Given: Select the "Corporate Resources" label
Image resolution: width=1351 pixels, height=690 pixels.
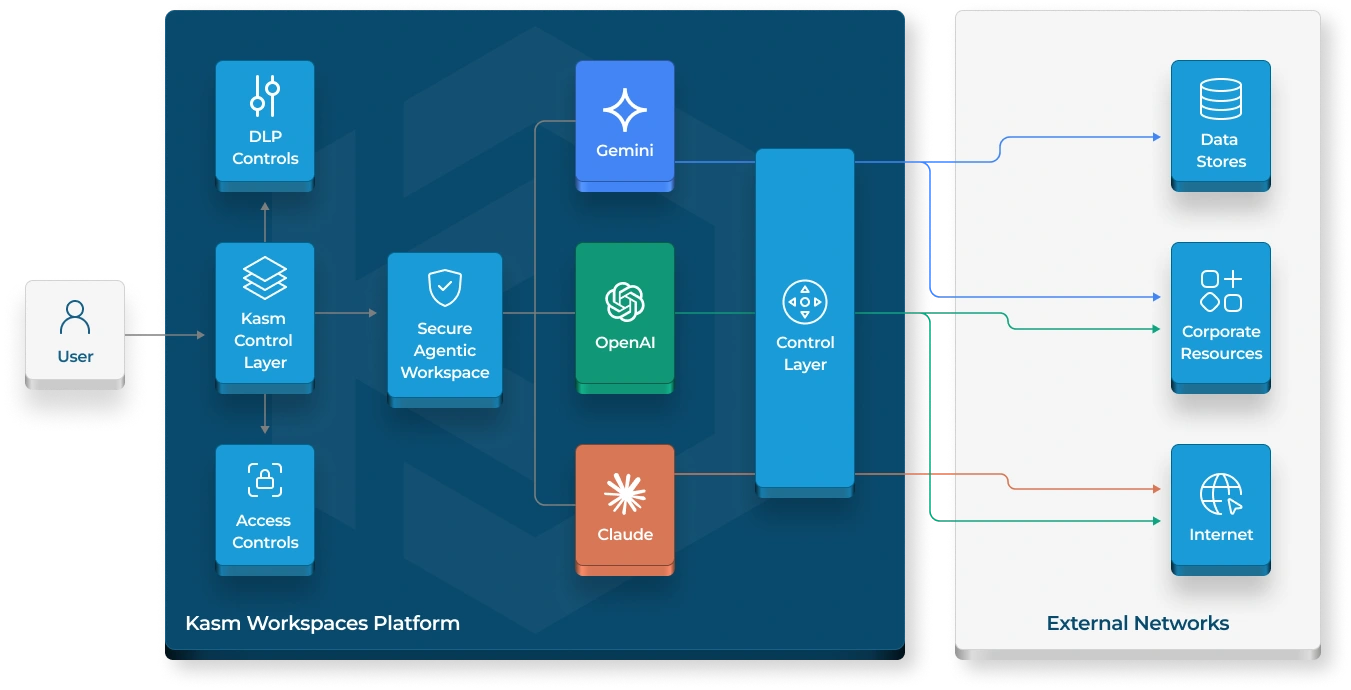Looking at the screenshot, I should coord(1221,342).
